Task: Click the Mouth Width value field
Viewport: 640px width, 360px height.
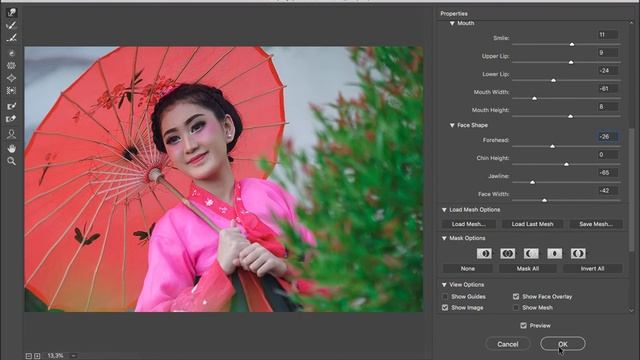Action: tap(608, 89)
